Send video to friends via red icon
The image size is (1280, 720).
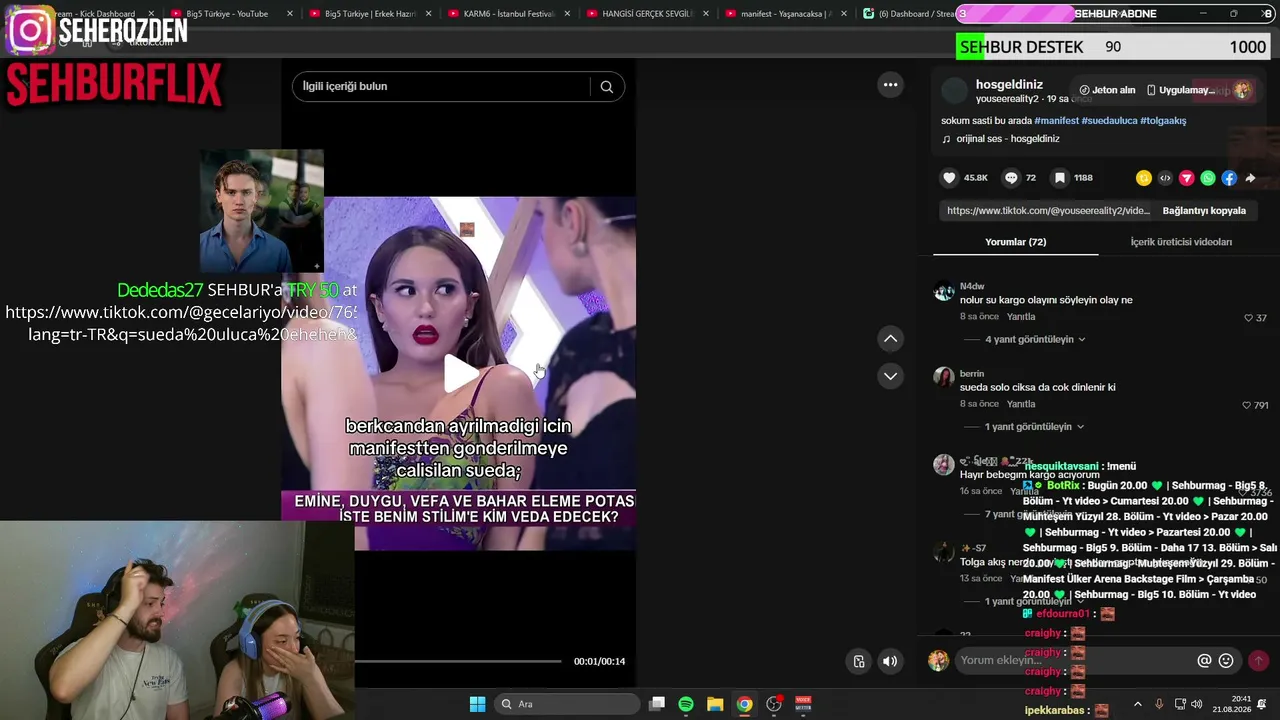1186,178
